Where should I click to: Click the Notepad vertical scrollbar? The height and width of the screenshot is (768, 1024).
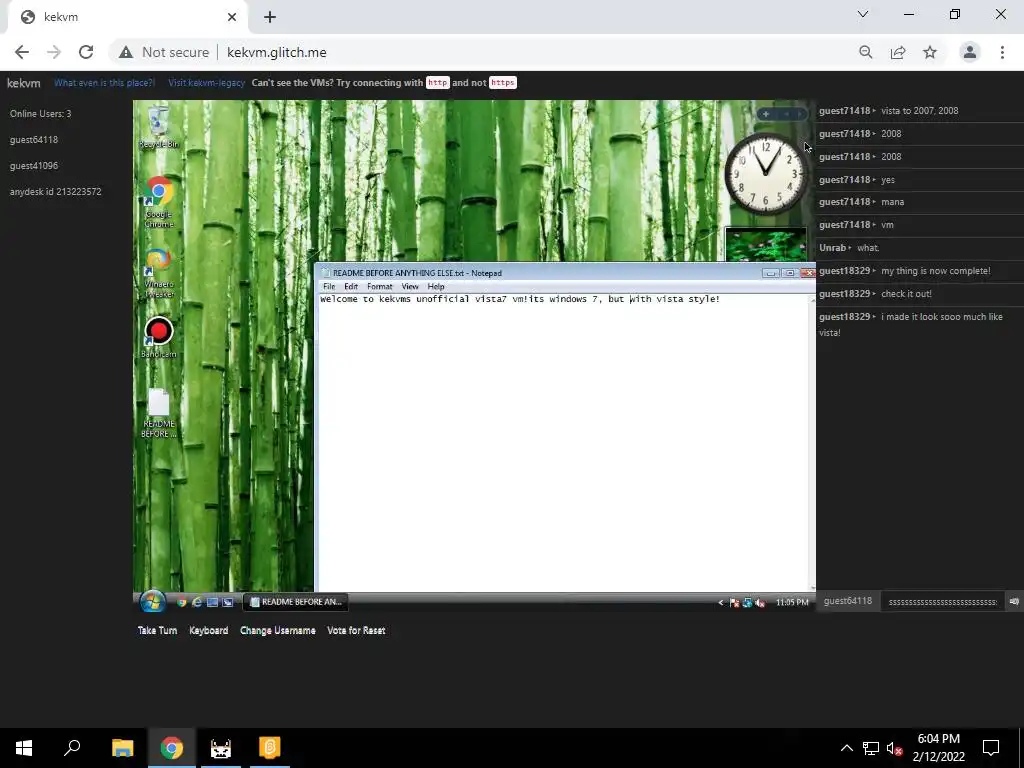(x=812, y=442)
